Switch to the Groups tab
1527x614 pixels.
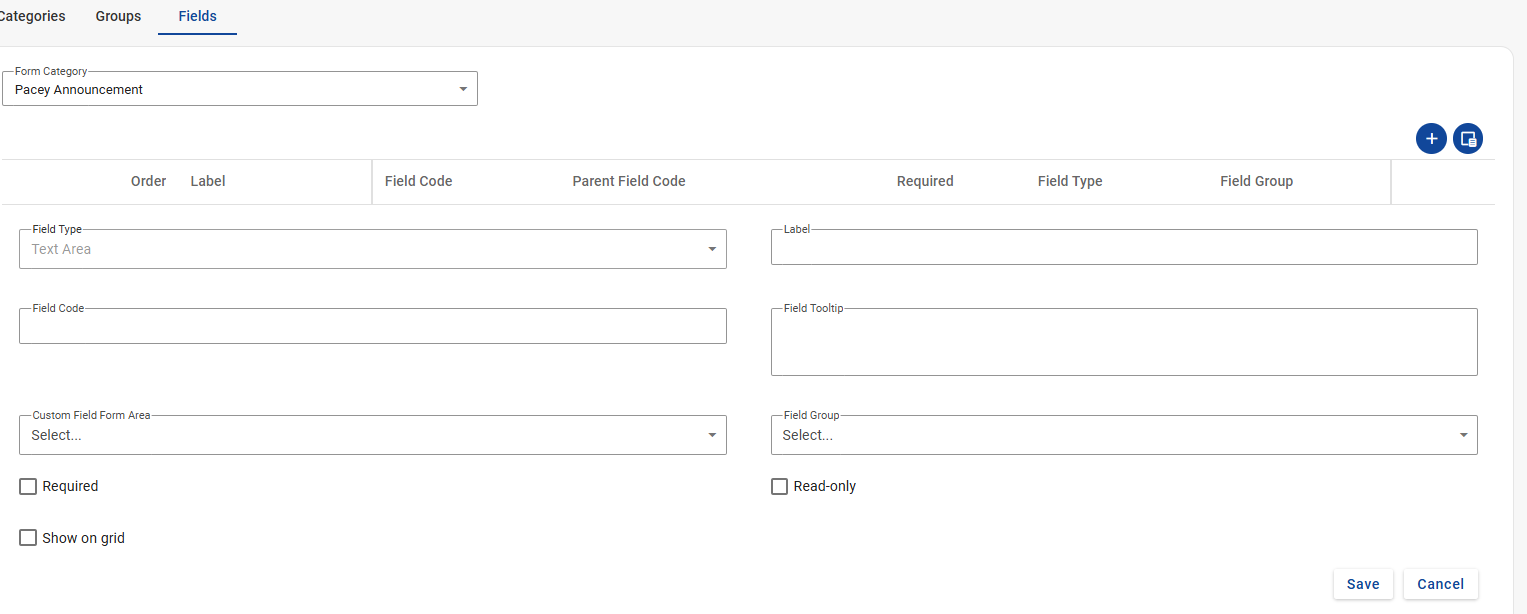click(x=118, y=16)
